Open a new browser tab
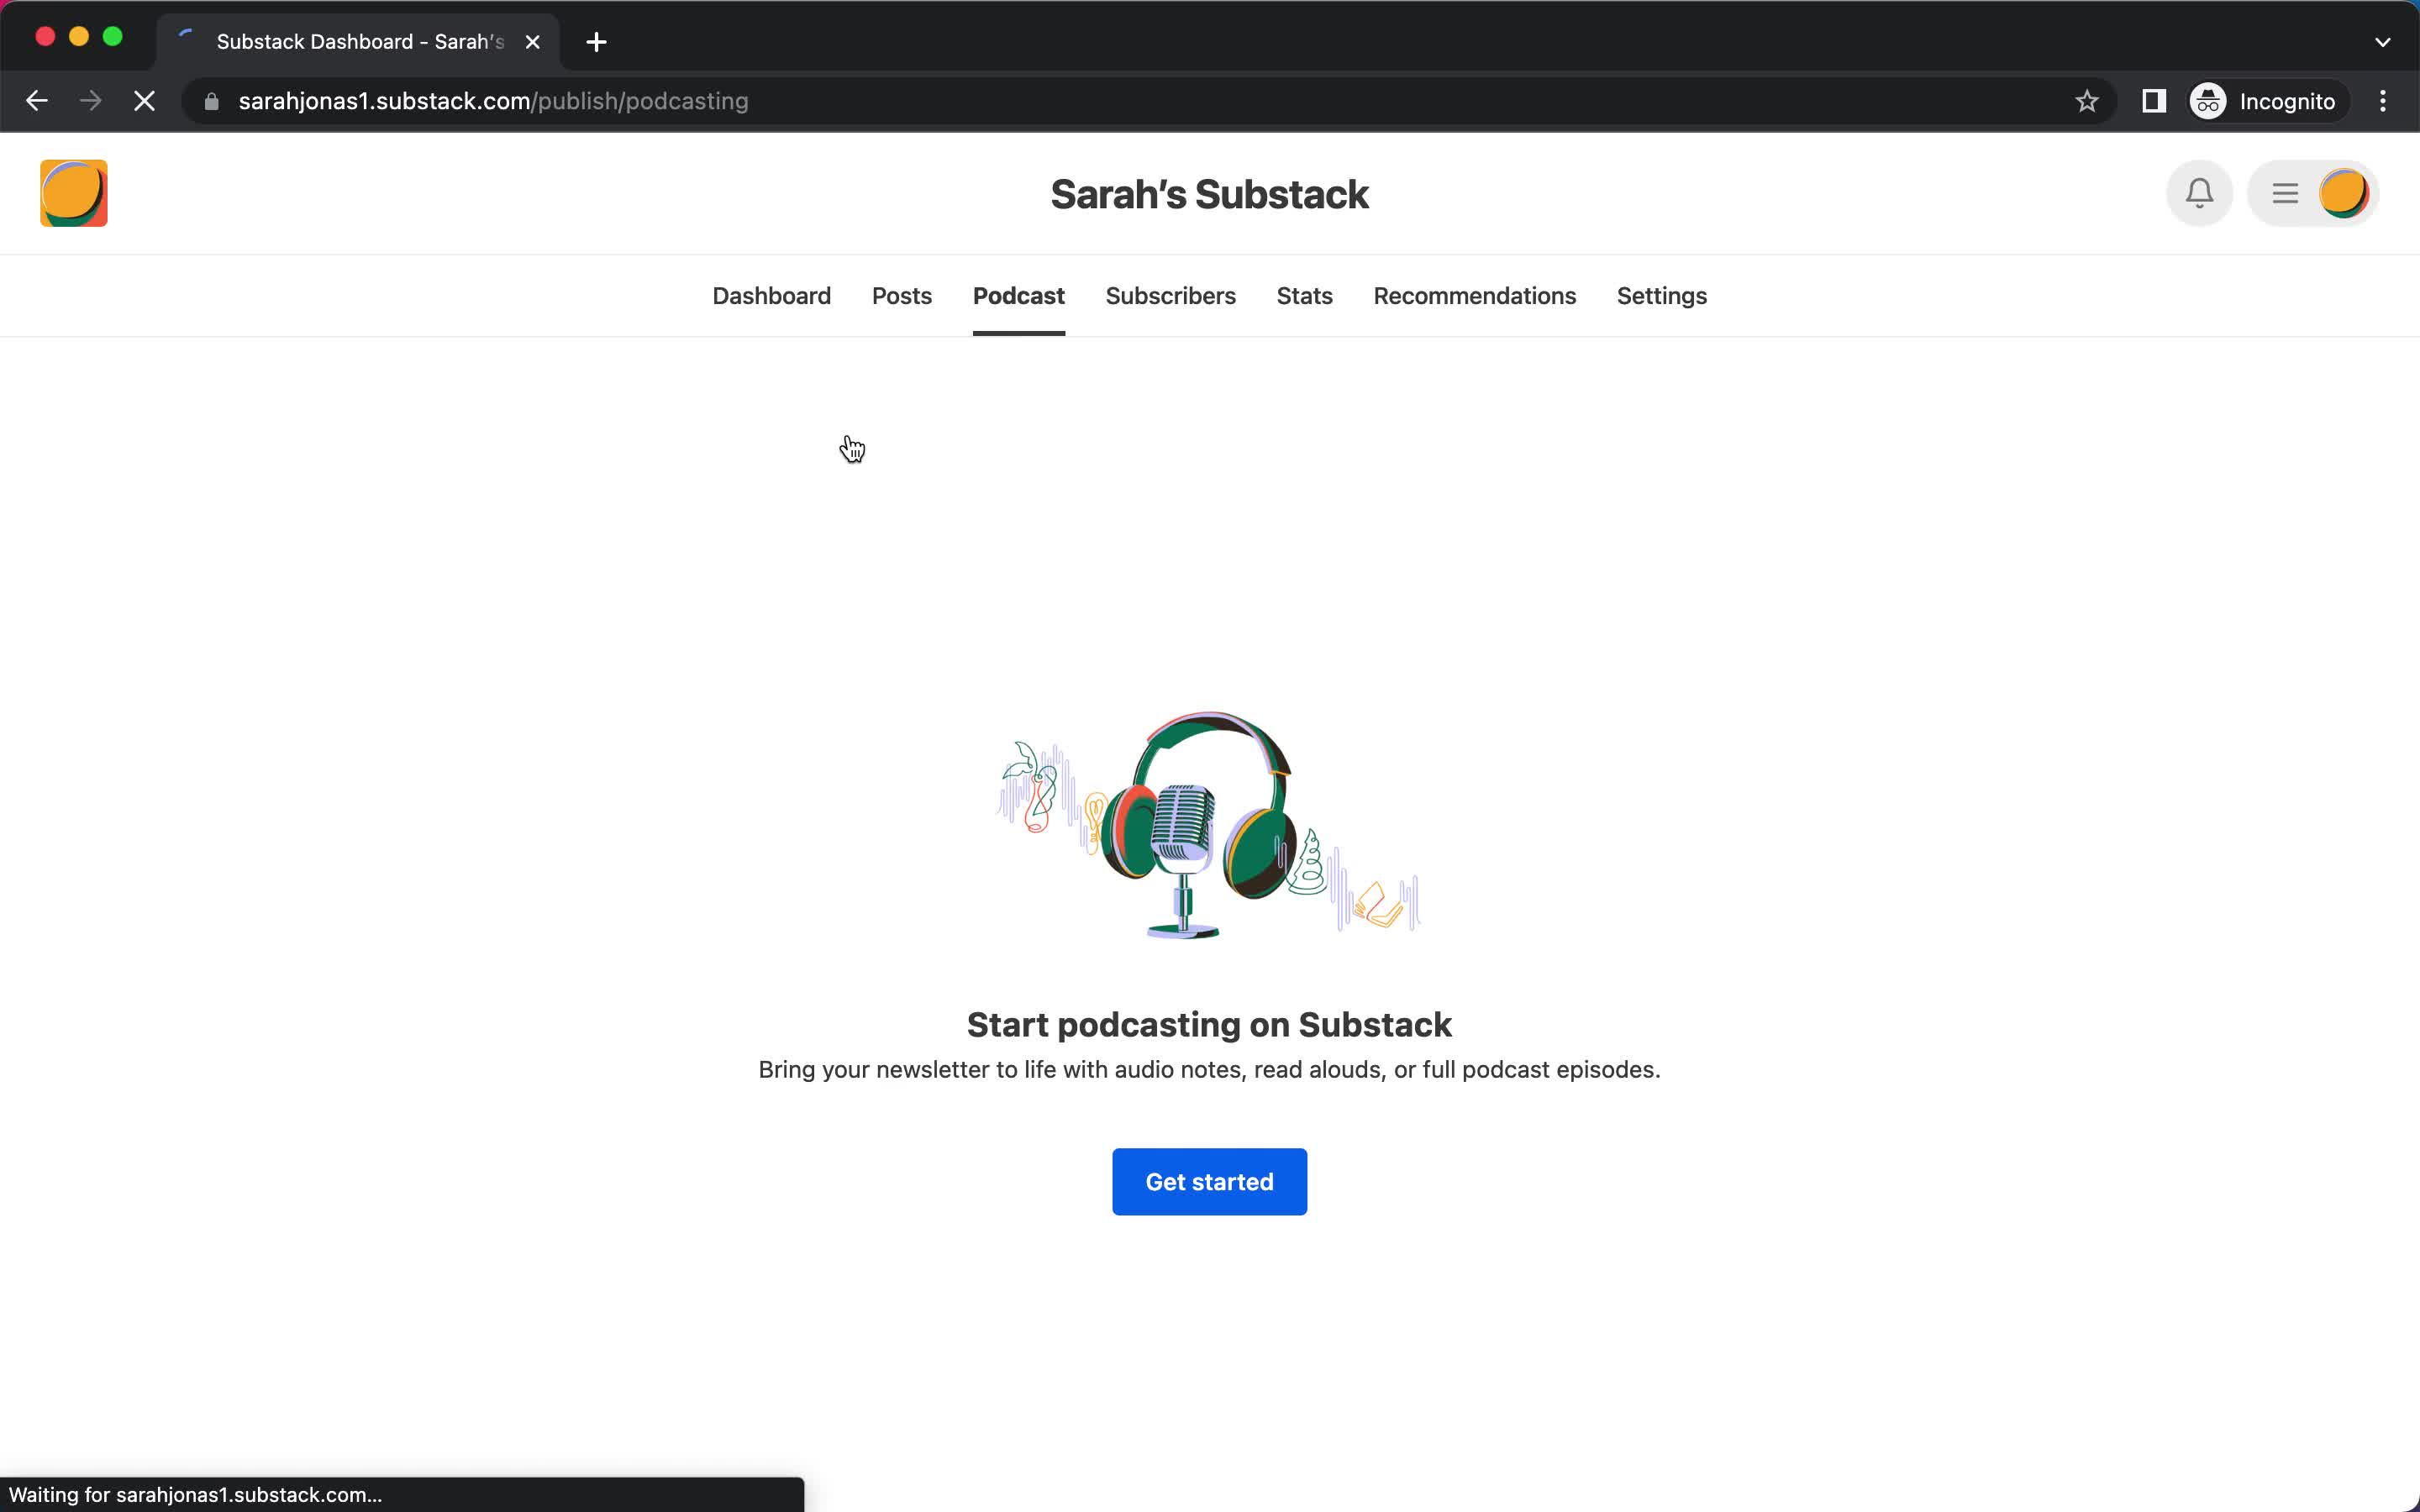The height and width of the screenshot is (1512, 2420). 596,42
